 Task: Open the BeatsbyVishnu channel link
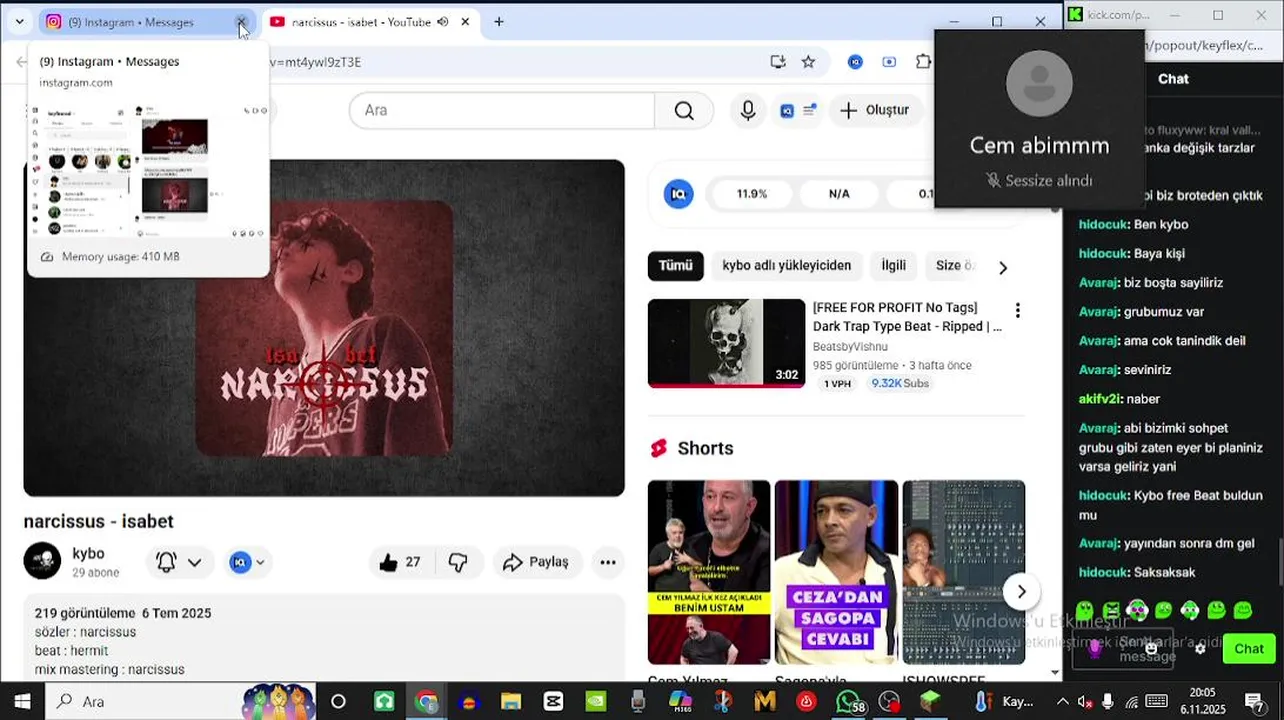pos(850,347)
